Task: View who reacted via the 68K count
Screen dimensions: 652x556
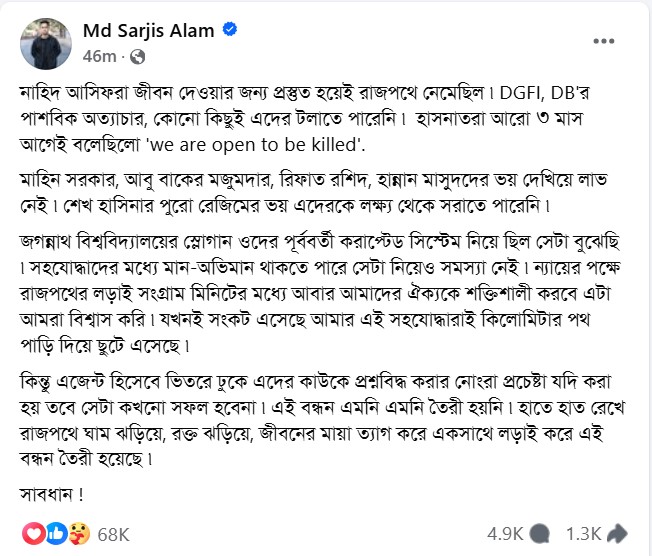Action: pos(112,534)
